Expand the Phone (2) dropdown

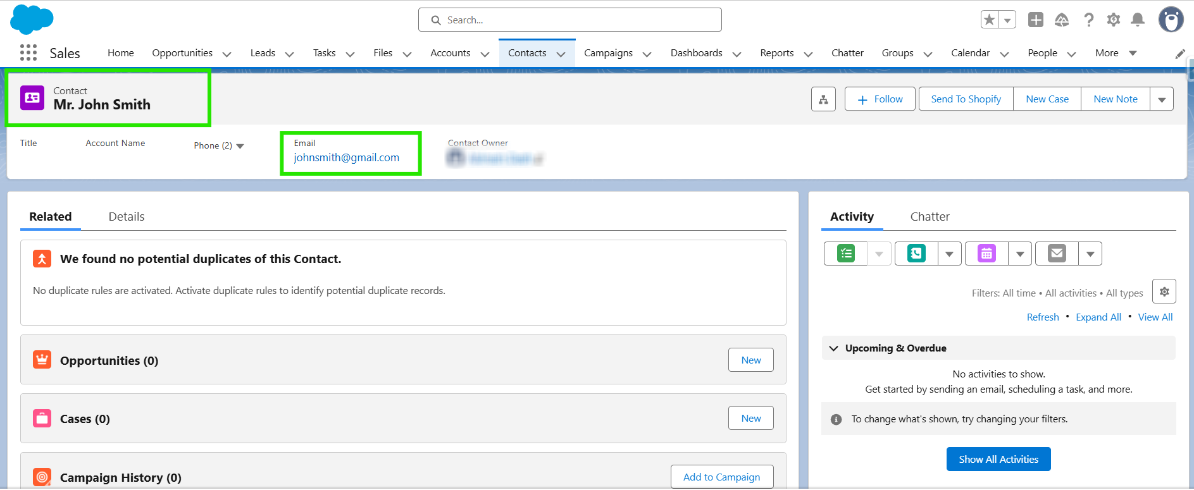click(x=240, y=146)
